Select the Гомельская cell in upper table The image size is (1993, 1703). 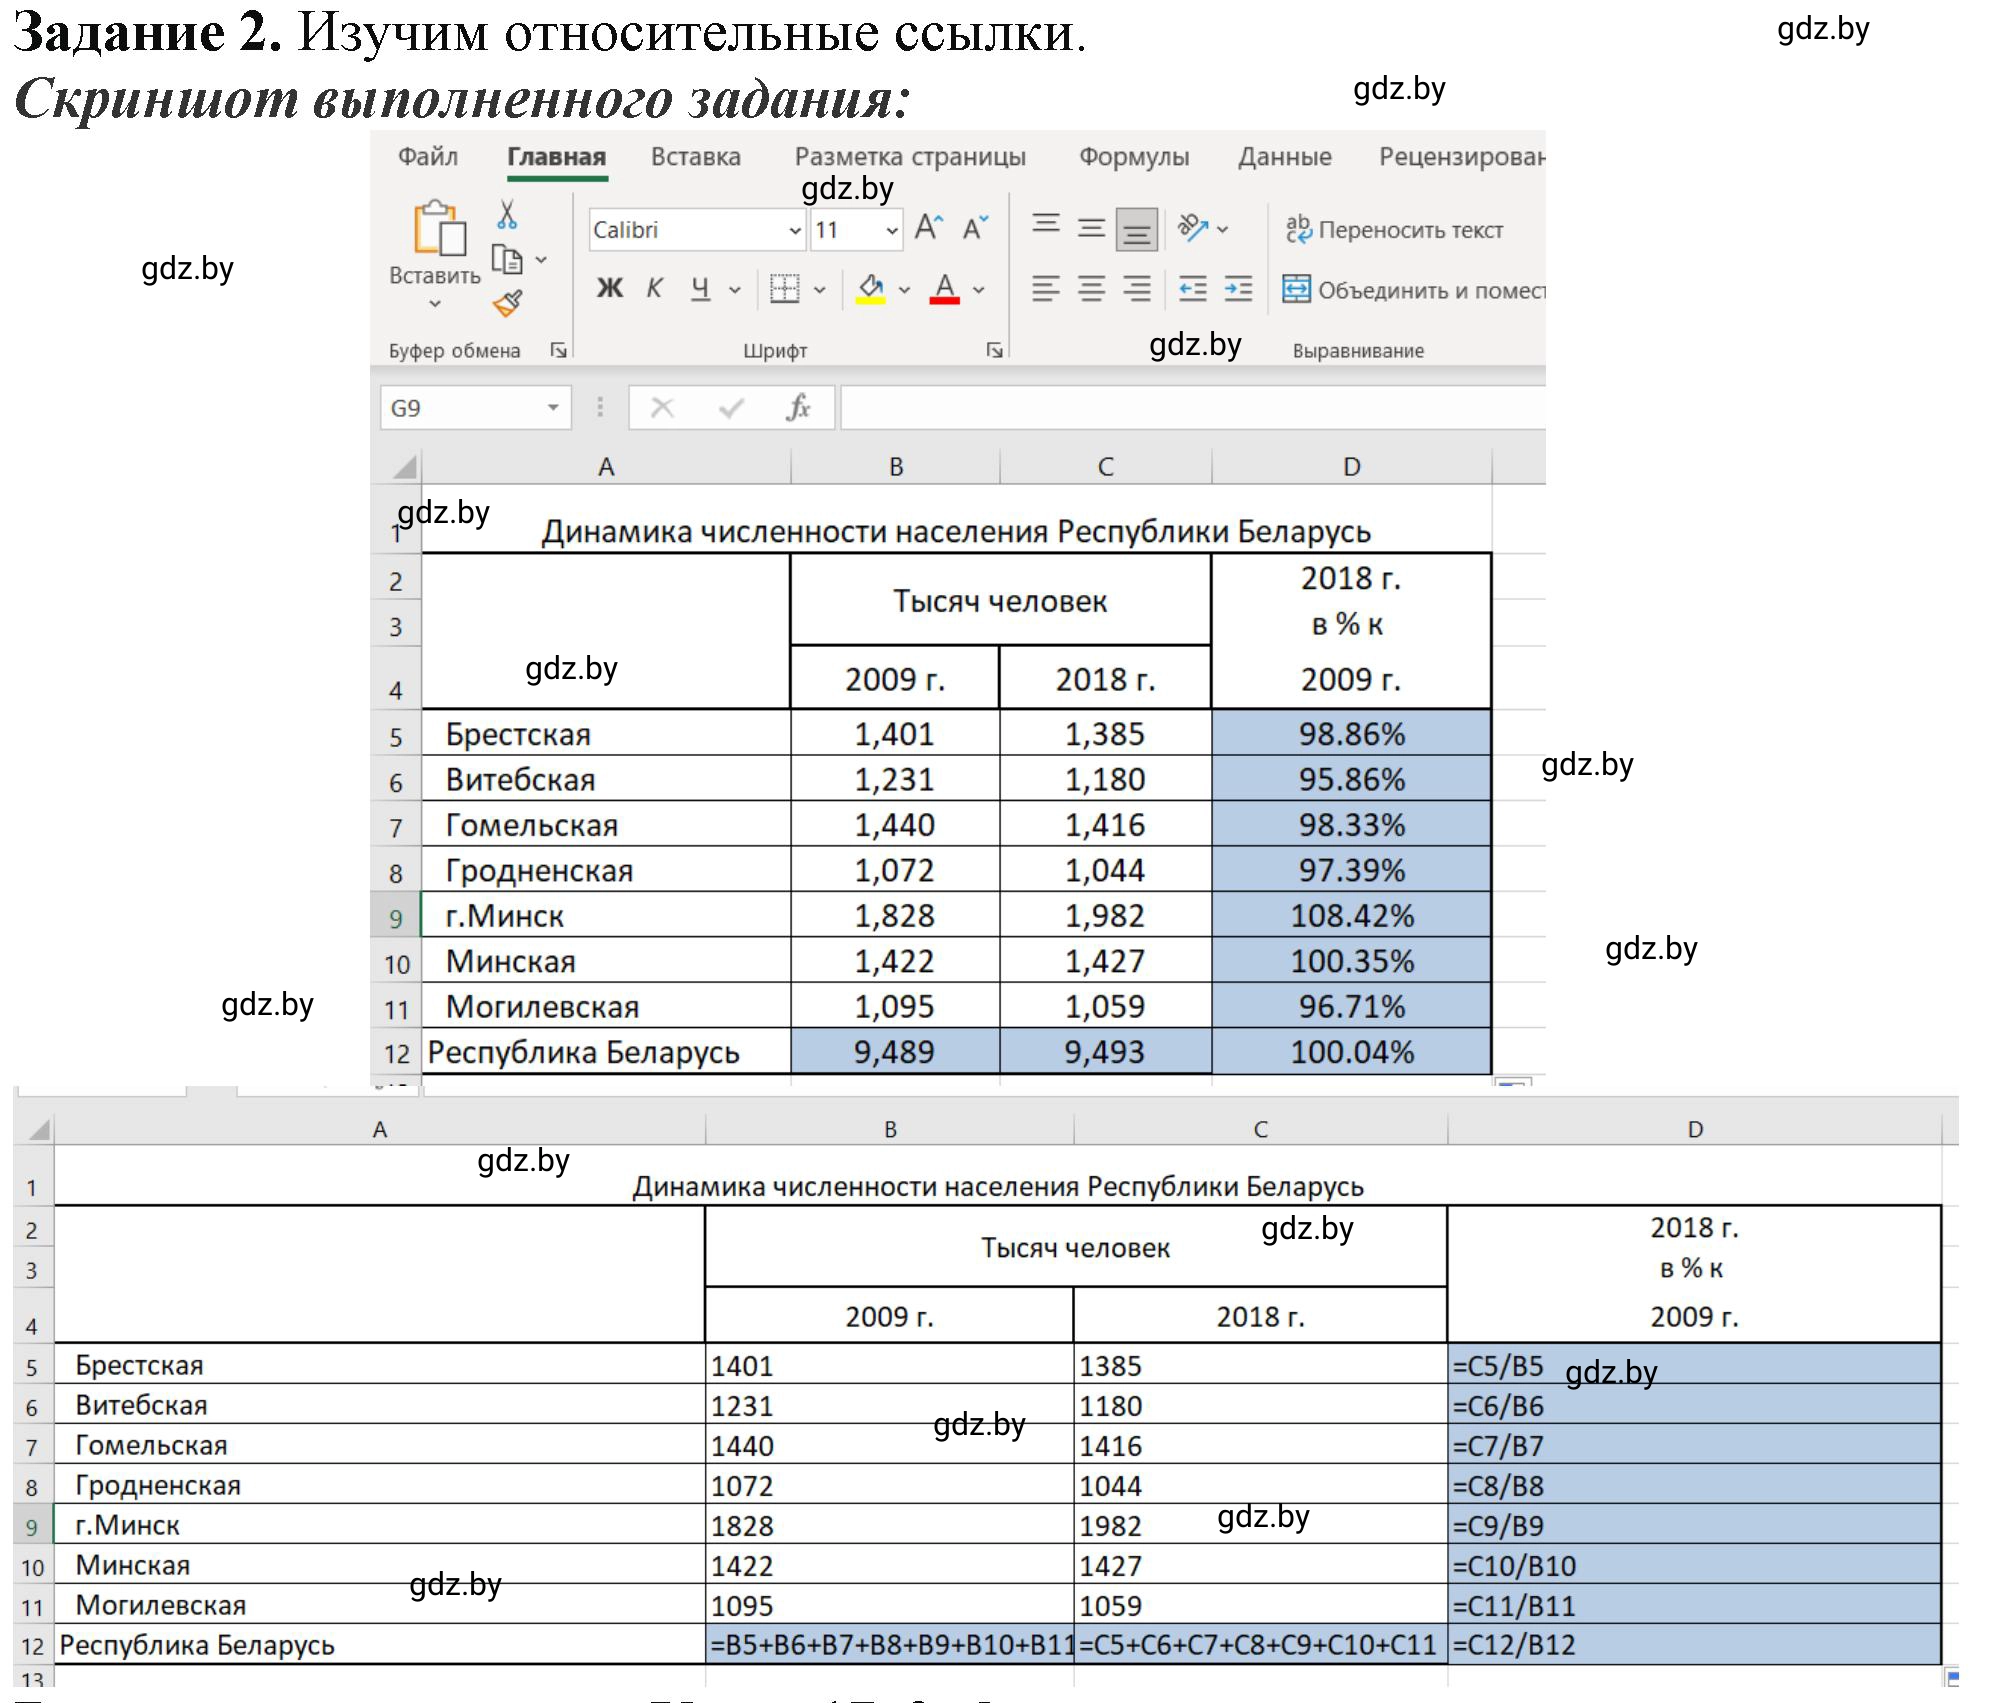(x=606, y=825)
